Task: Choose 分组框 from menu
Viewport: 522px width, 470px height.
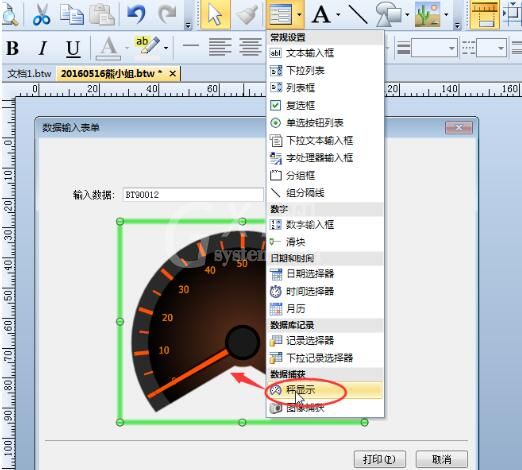Action: pos(325,175)
